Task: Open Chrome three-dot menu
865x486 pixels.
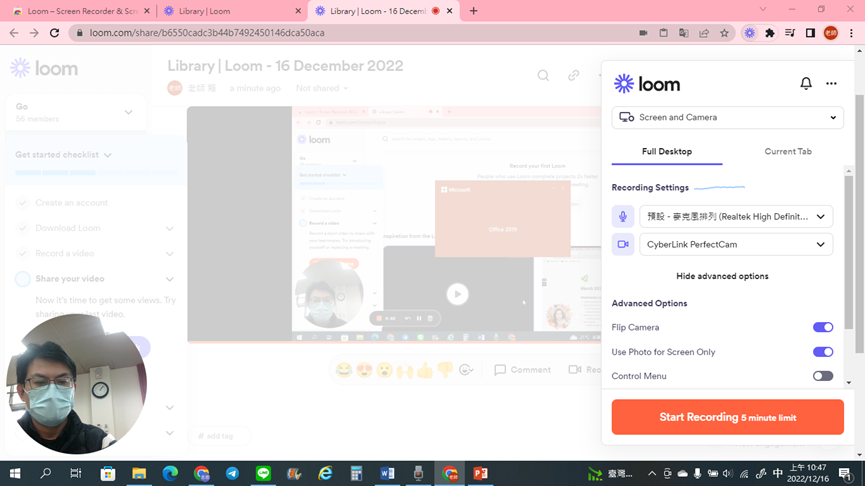Action: tap(851, 33)
